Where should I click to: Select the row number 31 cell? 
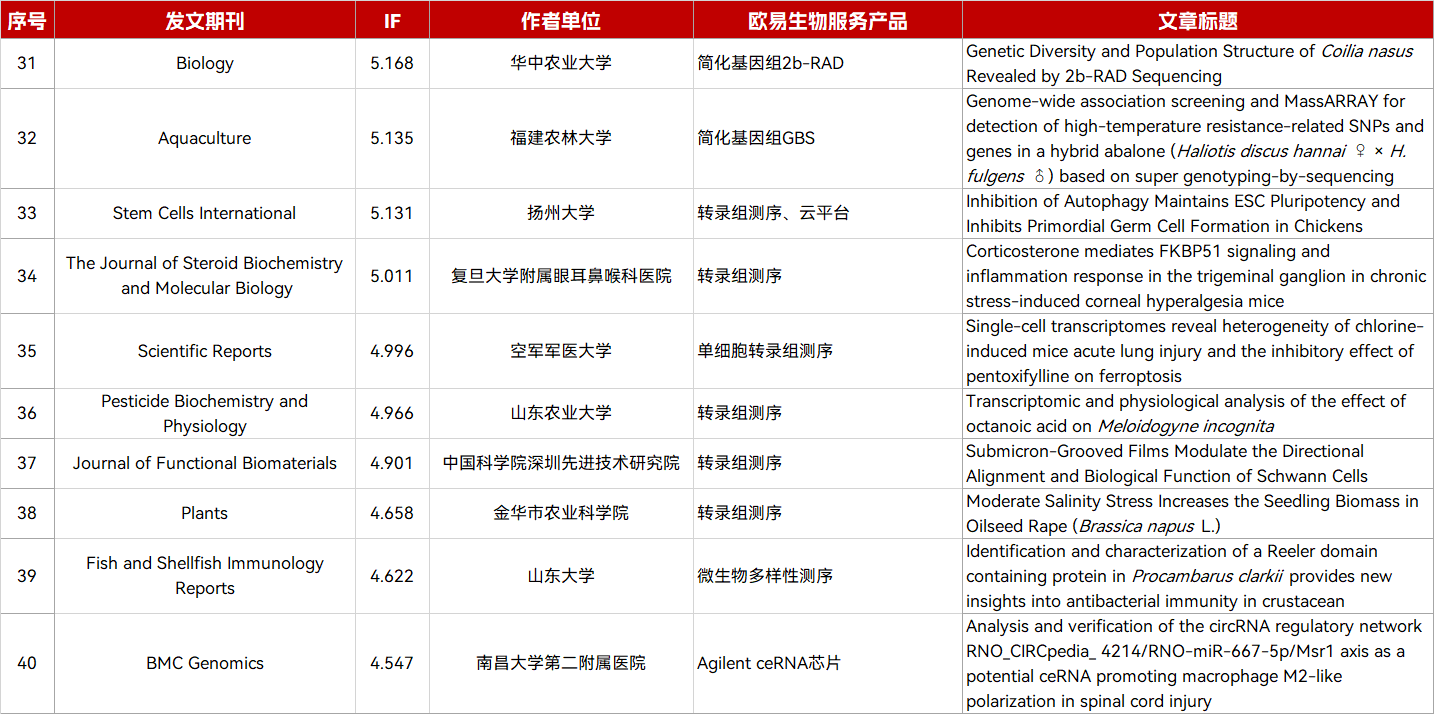click(x=27, y=64)
